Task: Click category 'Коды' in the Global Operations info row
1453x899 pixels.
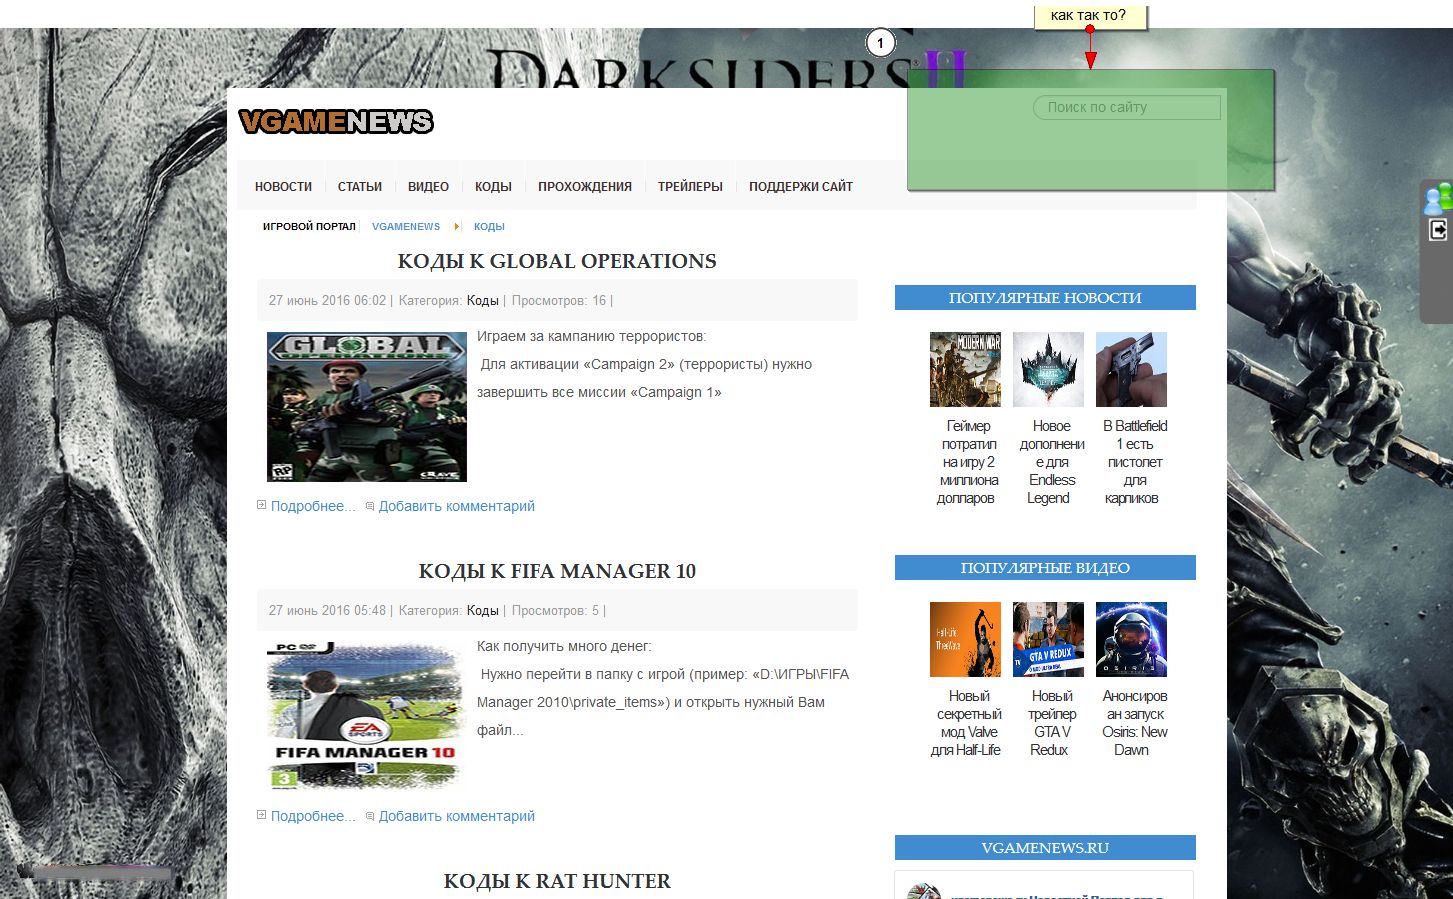Action: click(x=483, y=300)
